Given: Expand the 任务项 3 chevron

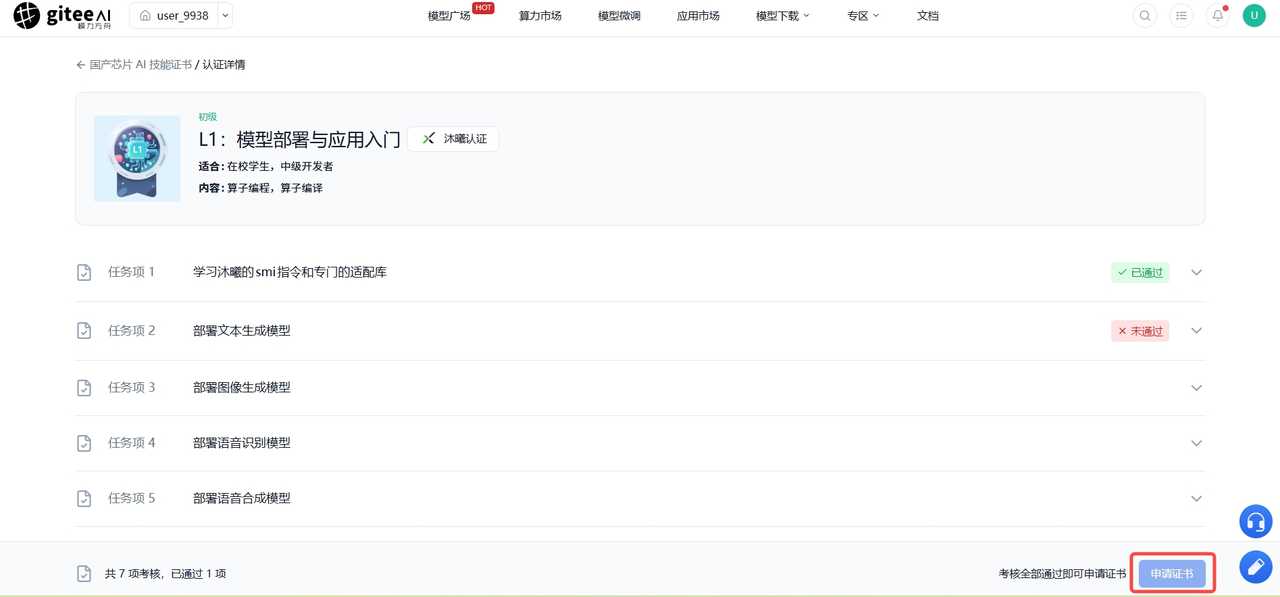Looking at the screenshot, I should coord(1196,388).
